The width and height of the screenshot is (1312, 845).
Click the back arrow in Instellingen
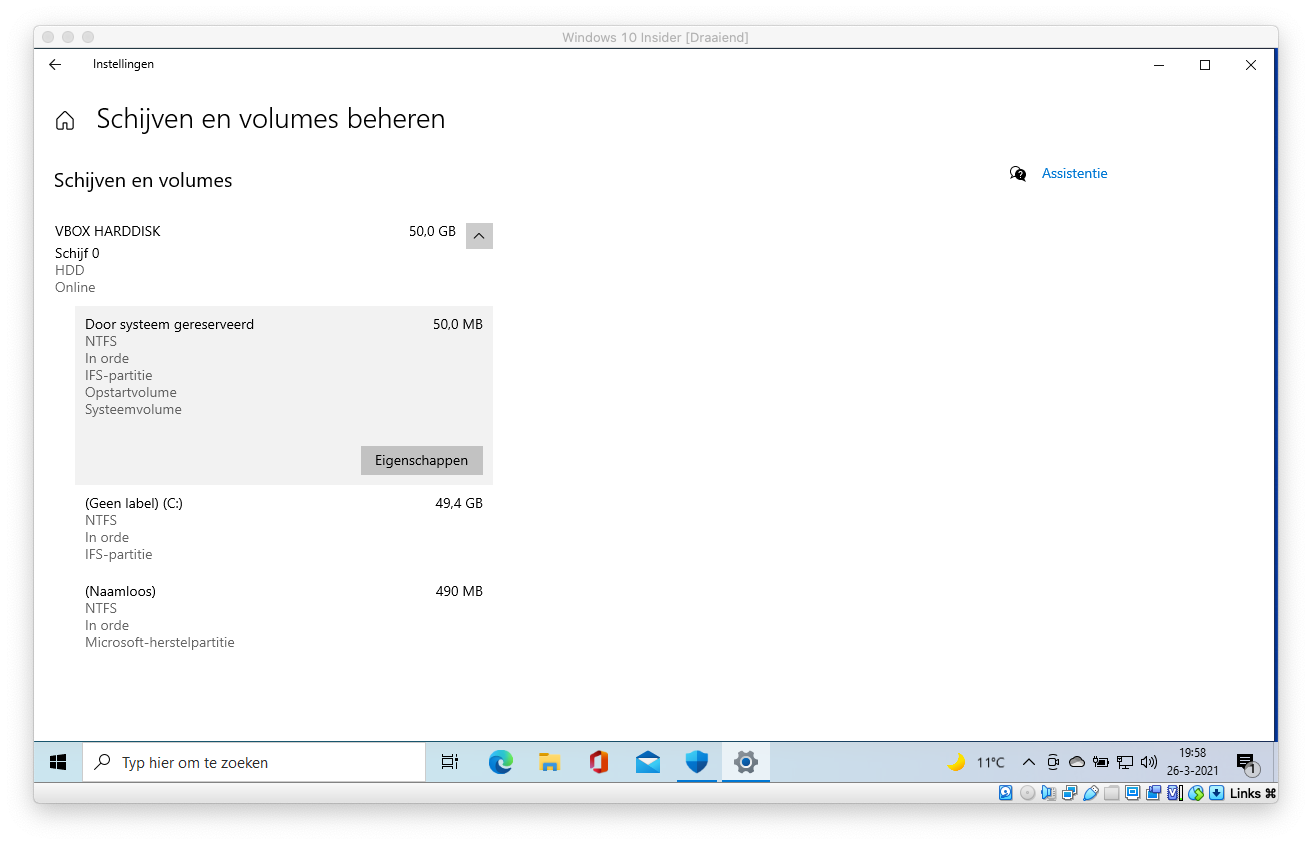[55, 65]
